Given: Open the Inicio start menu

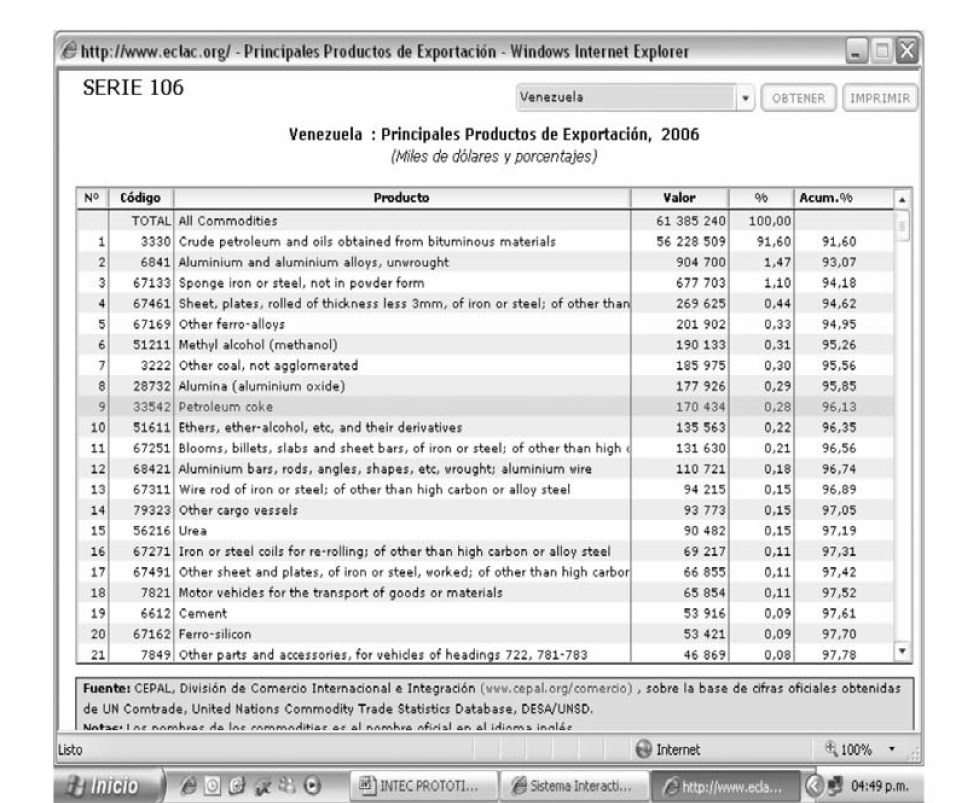Looking at the screenshot, I should (109, 786).
